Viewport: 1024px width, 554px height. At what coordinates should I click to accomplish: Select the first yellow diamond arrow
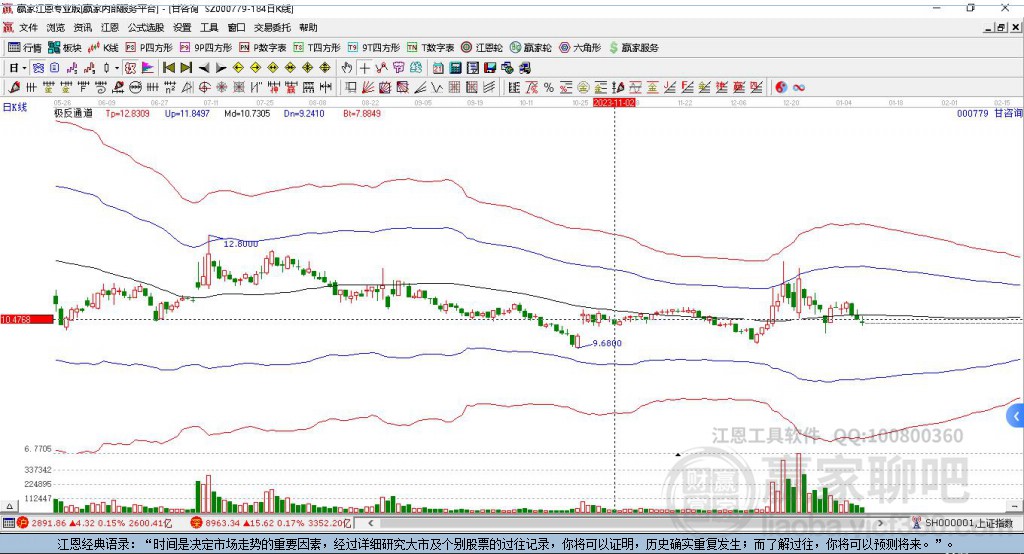238,68
